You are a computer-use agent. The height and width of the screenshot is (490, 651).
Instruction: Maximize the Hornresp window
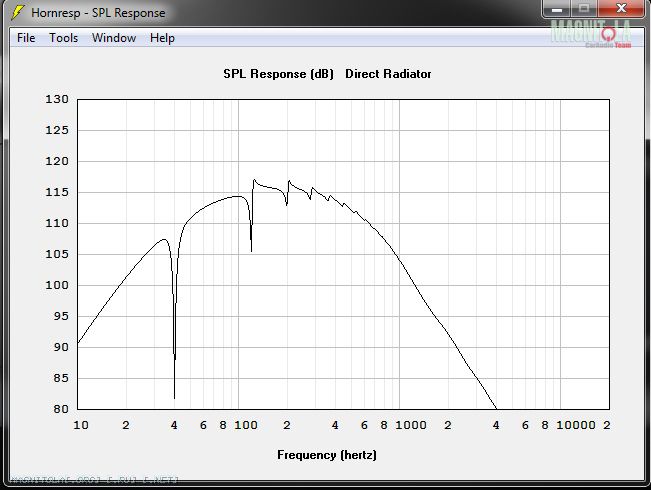(584, 8)
